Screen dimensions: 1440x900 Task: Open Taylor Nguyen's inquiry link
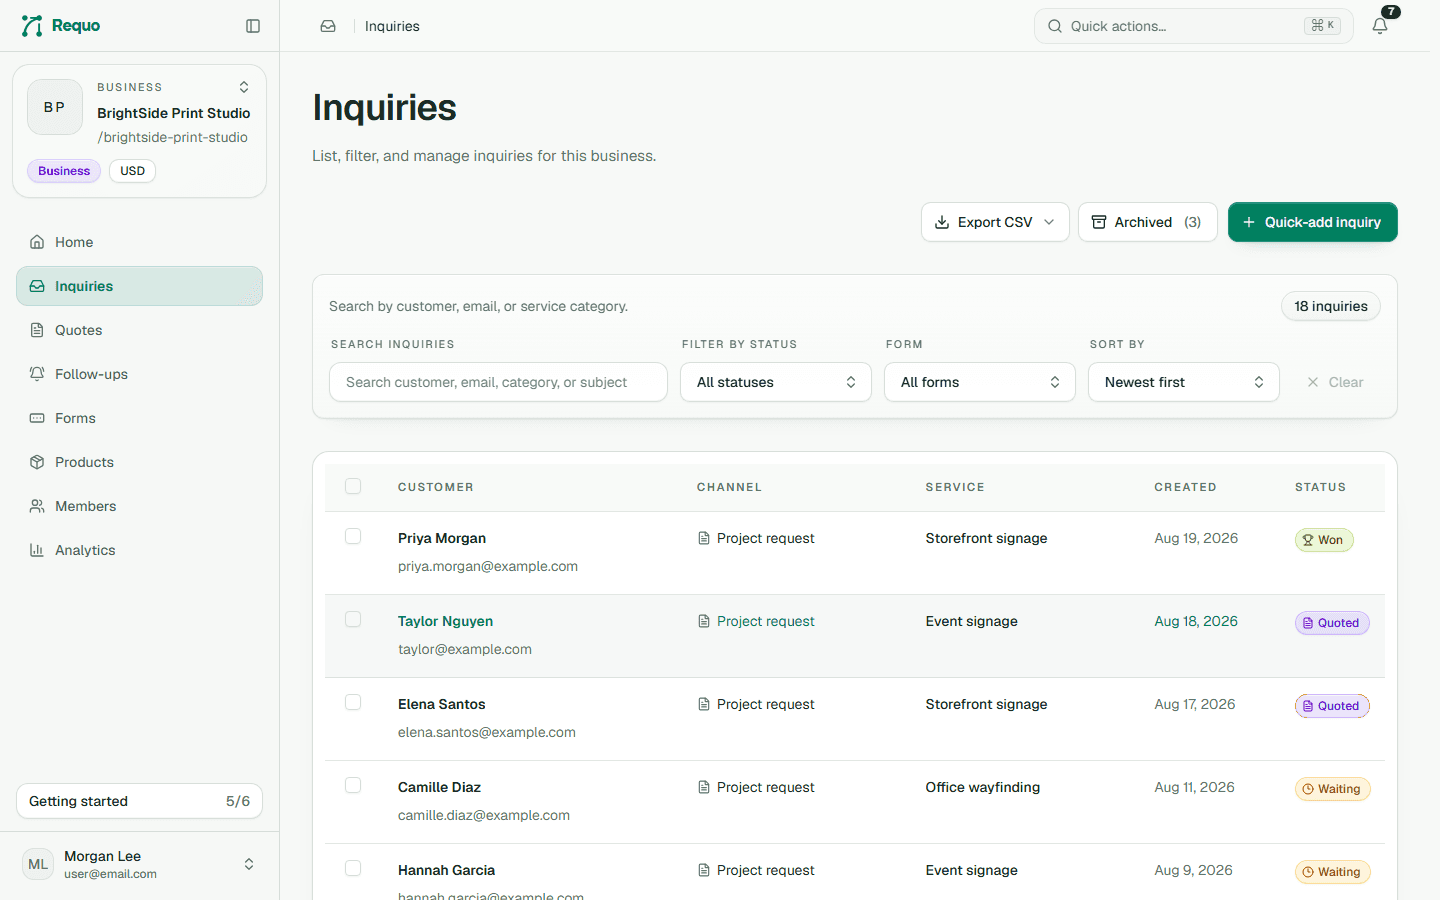click(x=445, y=621)
